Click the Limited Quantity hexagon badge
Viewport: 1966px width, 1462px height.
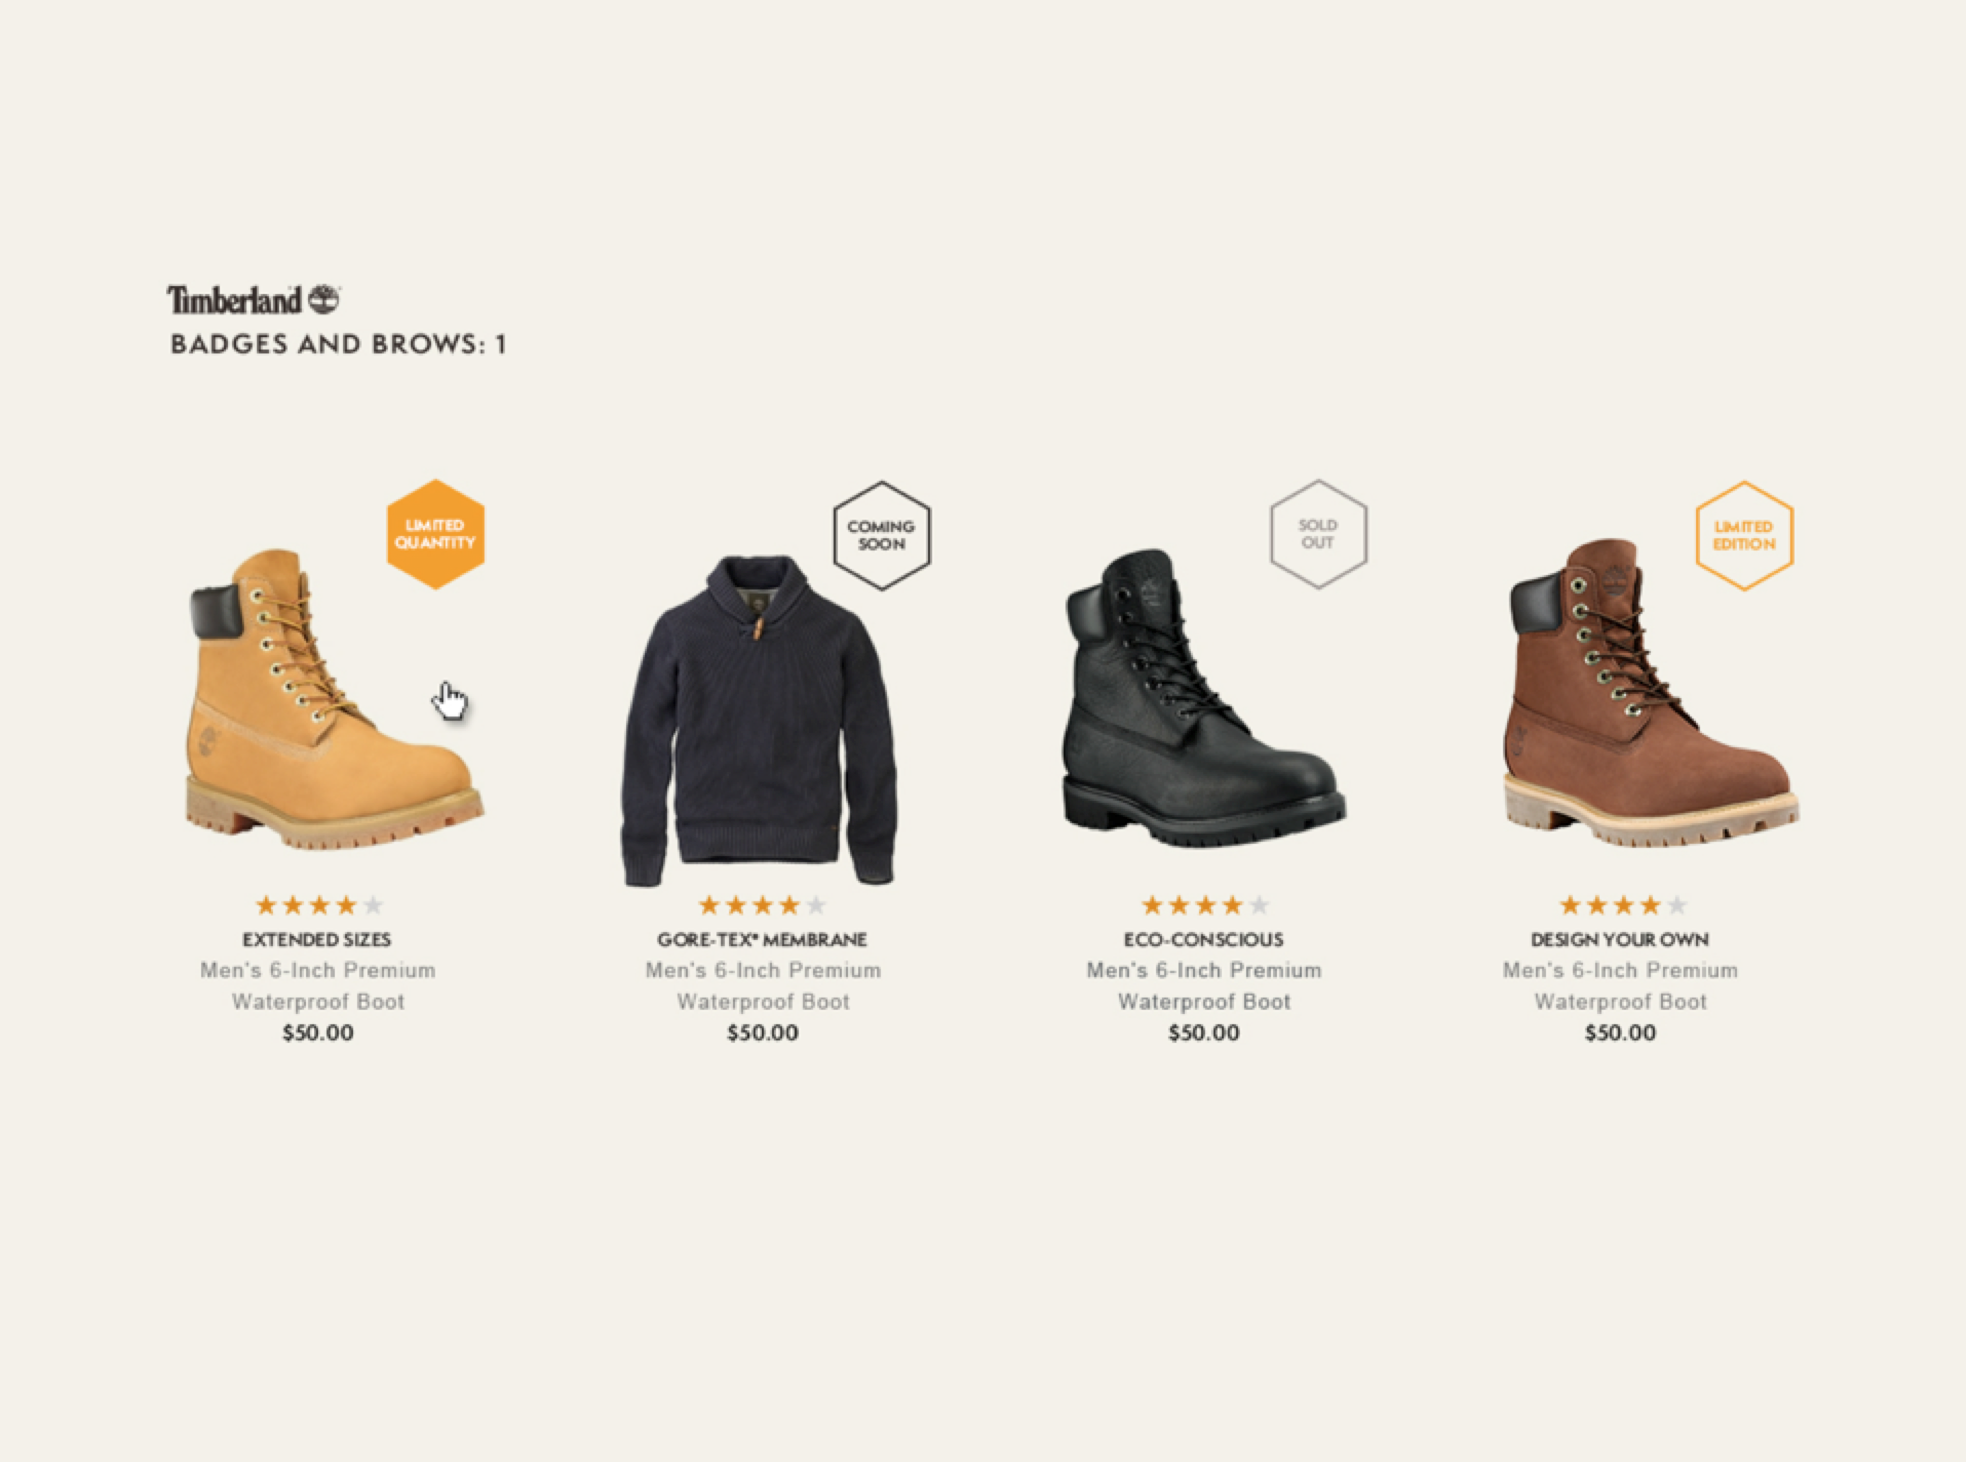435,534
